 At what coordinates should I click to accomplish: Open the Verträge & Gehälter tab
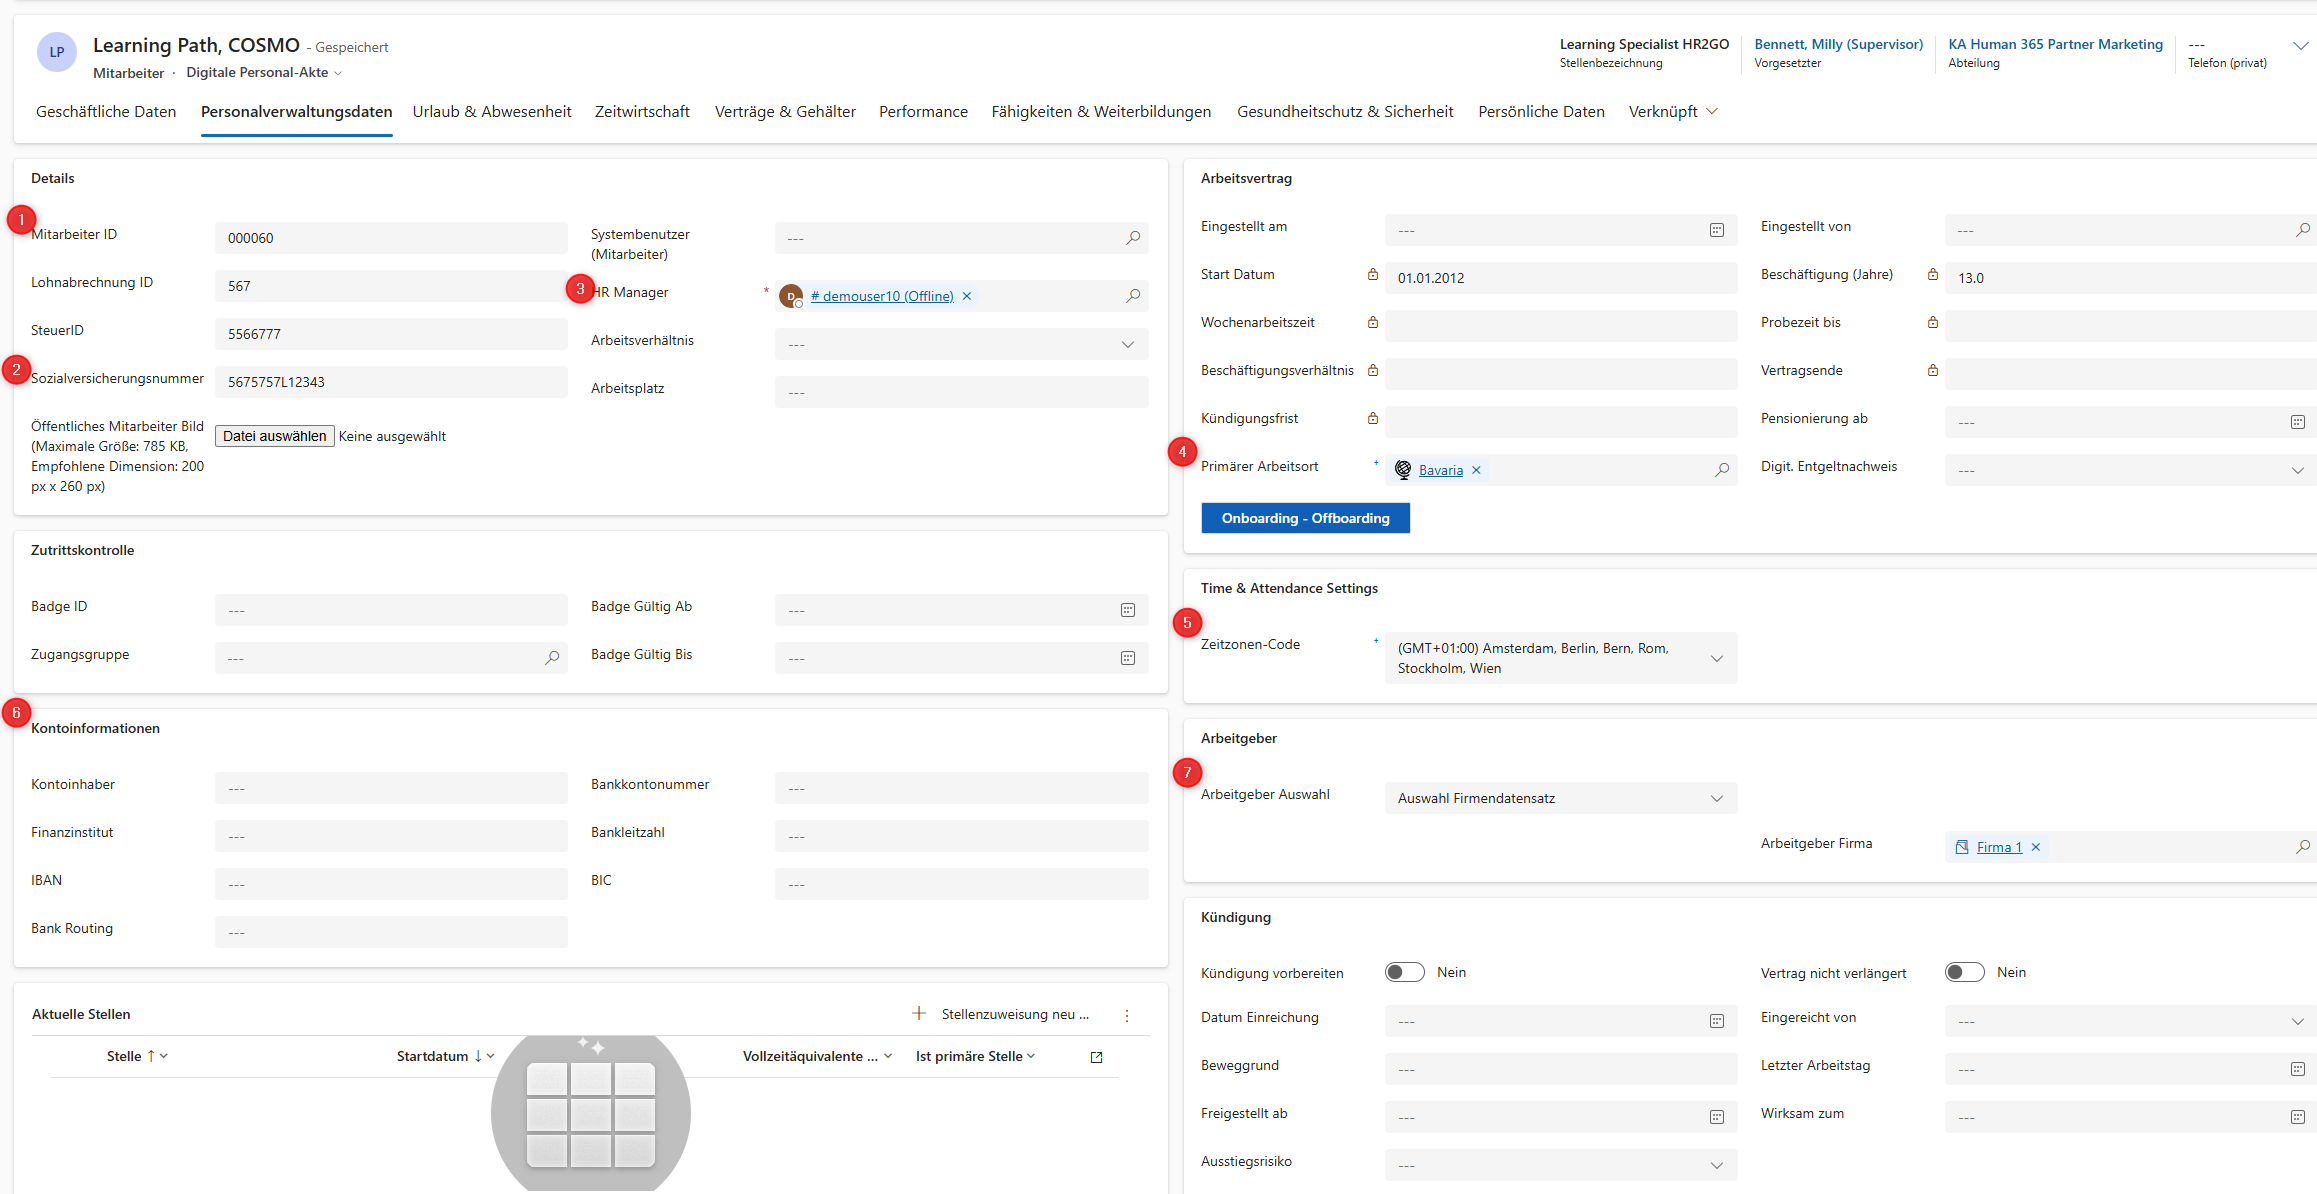pyautogui.click(x=785, y=112)
